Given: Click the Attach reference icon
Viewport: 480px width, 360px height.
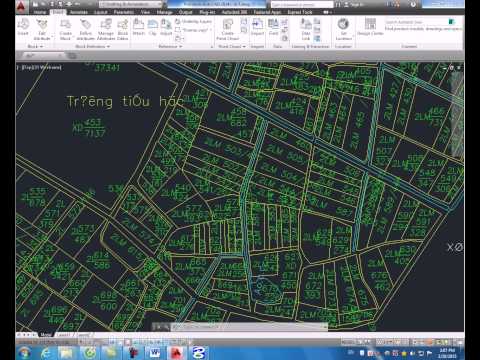Looking at the screenshot, I should 139,27.
